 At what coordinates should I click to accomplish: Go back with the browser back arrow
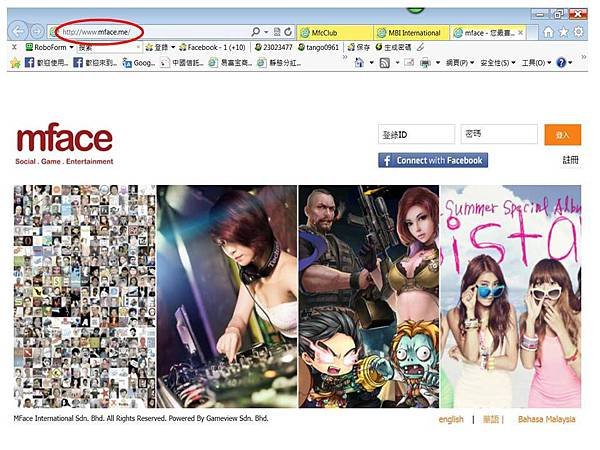18,31
